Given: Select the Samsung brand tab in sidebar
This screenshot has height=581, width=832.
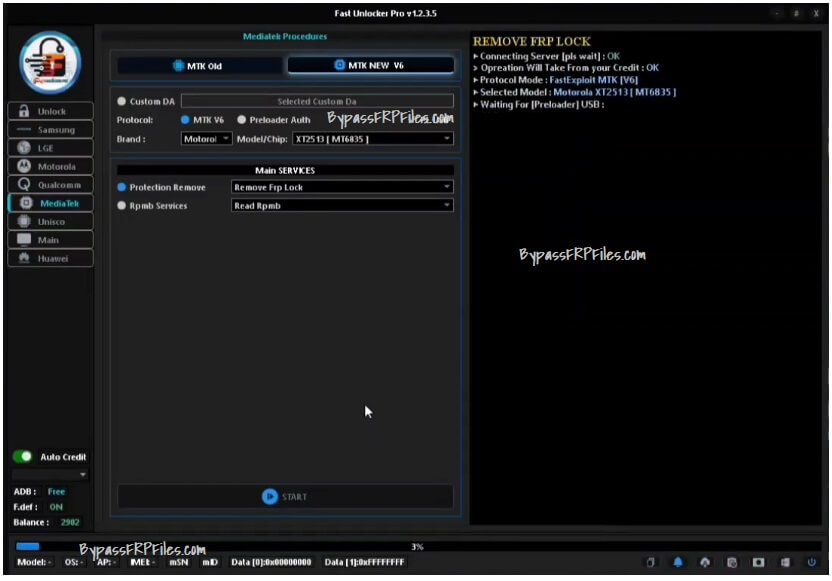Looking at the screenshot, I should [x=50, y=129].
